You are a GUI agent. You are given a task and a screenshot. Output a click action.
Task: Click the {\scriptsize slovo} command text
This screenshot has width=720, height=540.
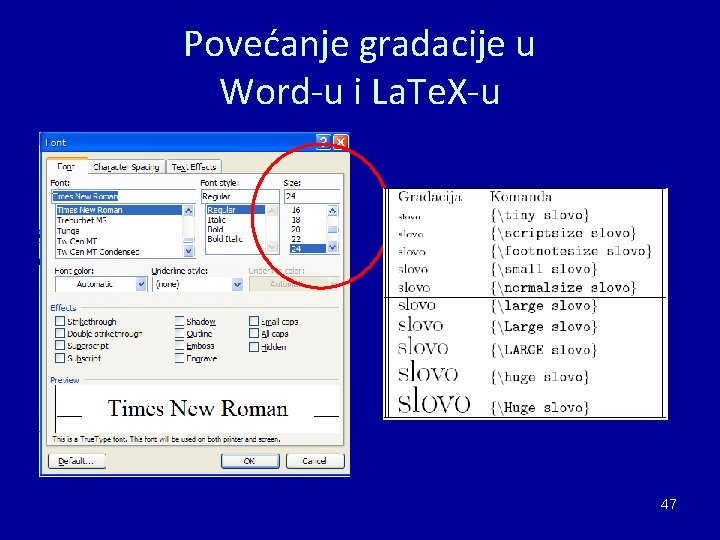563,233
